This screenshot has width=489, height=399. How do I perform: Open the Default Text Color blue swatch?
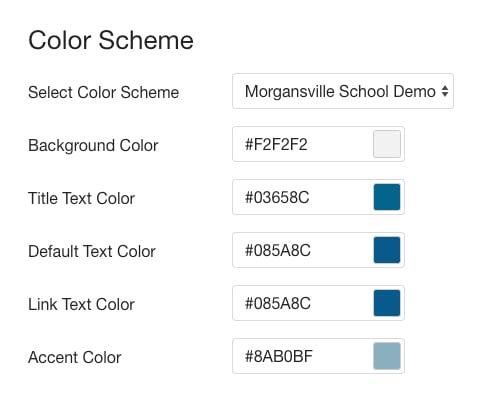point(387,250)
